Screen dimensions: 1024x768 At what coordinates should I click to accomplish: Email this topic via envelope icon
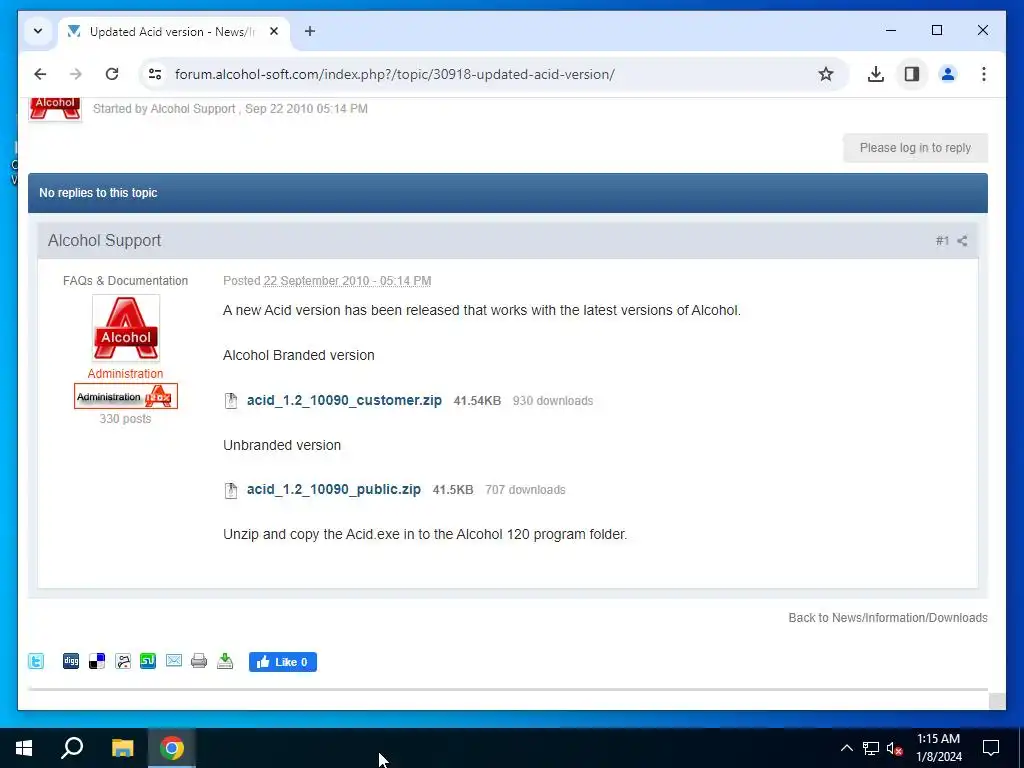coord(174,662)
